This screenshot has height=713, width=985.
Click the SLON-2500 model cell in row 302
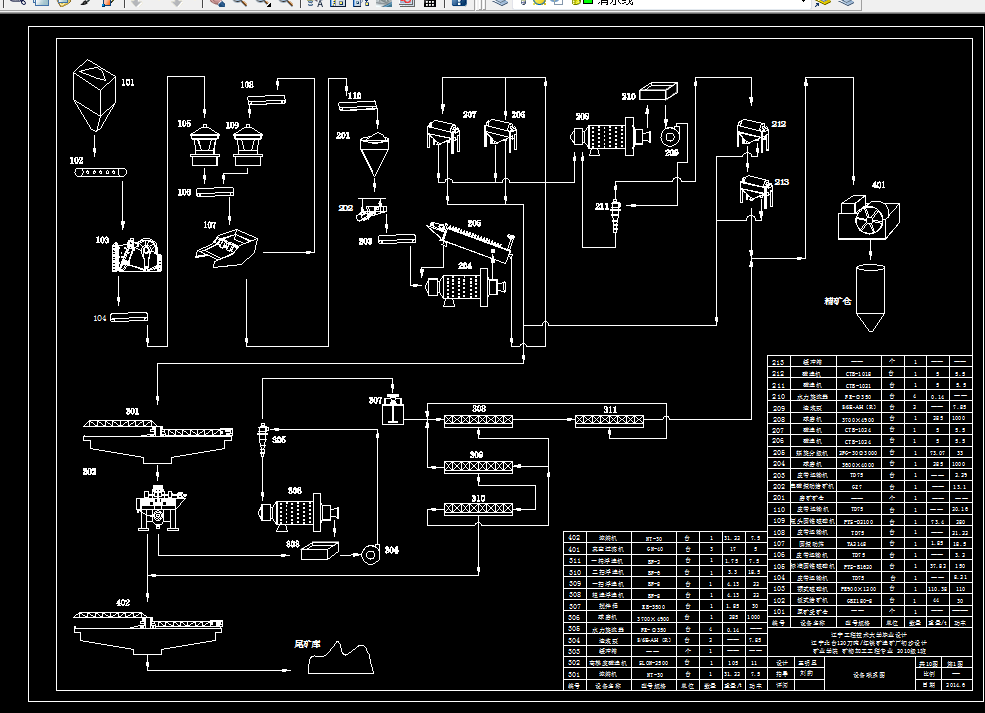654,663
